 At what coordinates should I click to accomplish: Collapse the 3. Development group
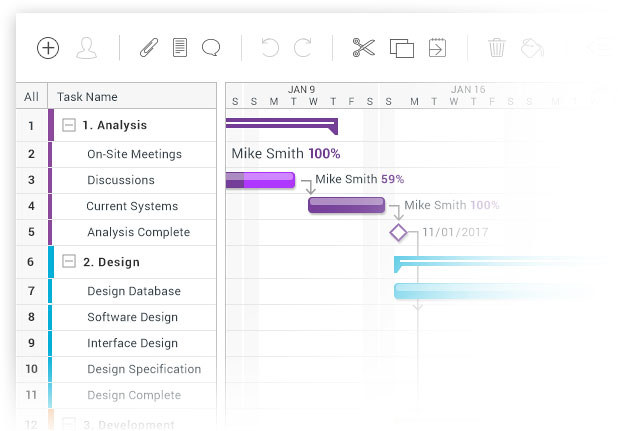click(69, 424)
